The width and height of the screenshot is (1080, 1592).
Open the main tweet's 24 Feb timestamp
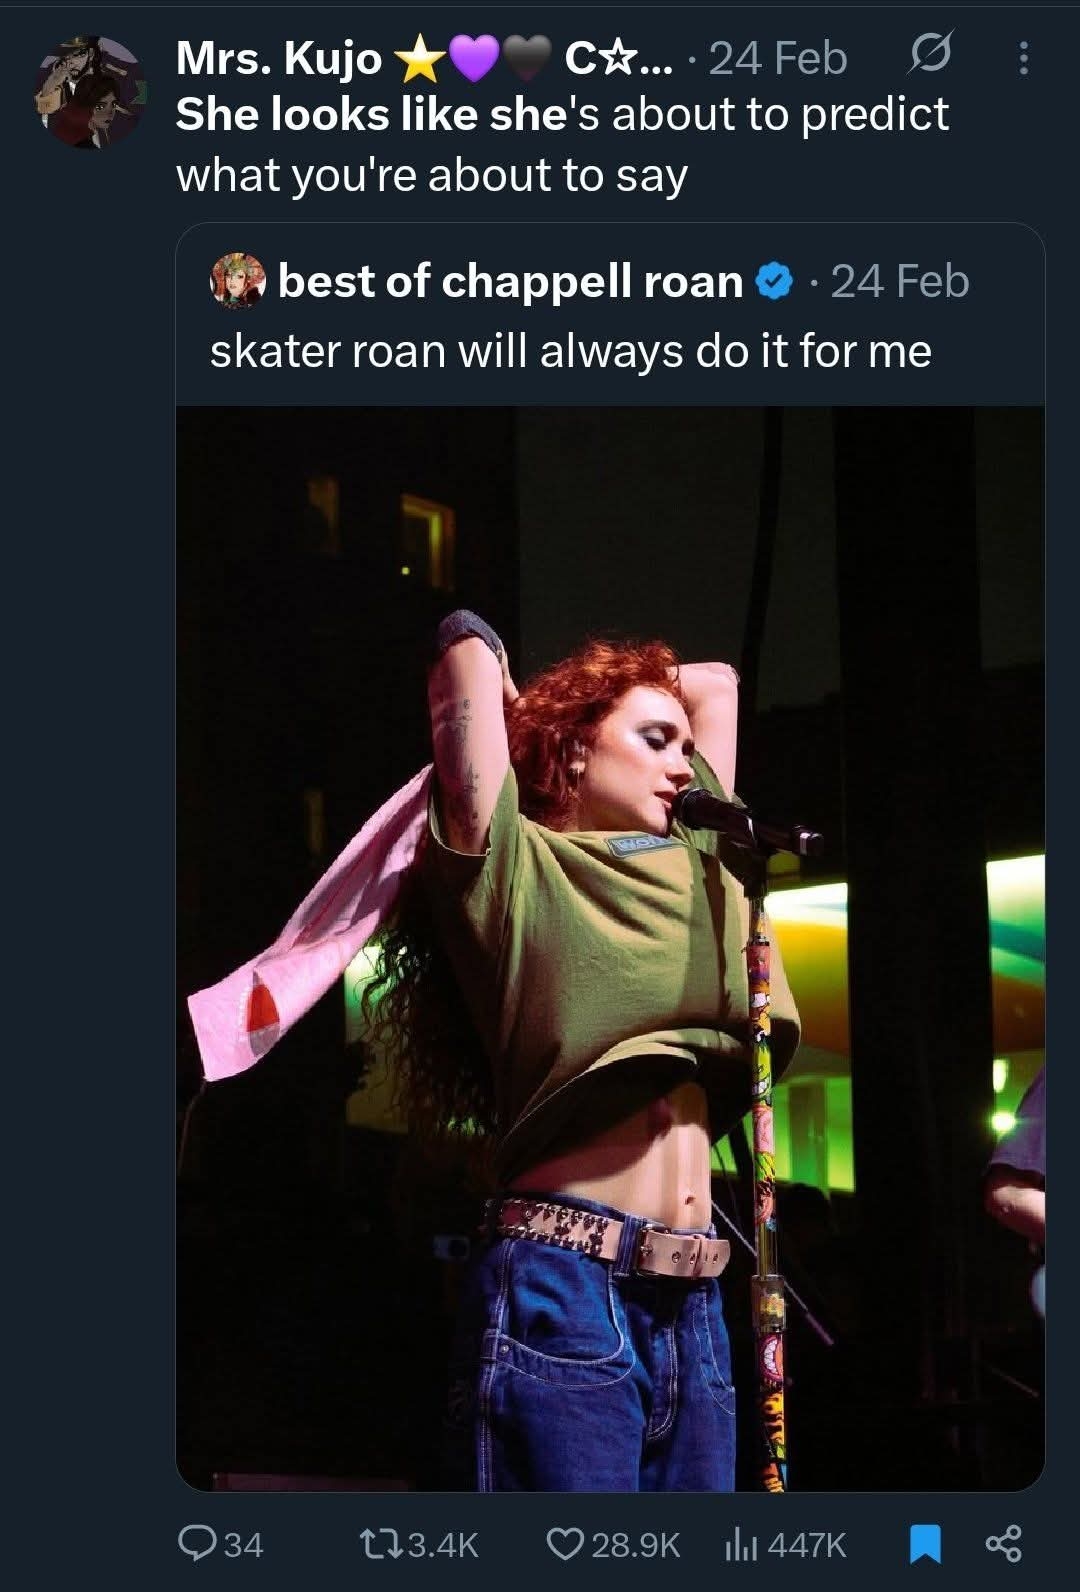click(777, 58)
